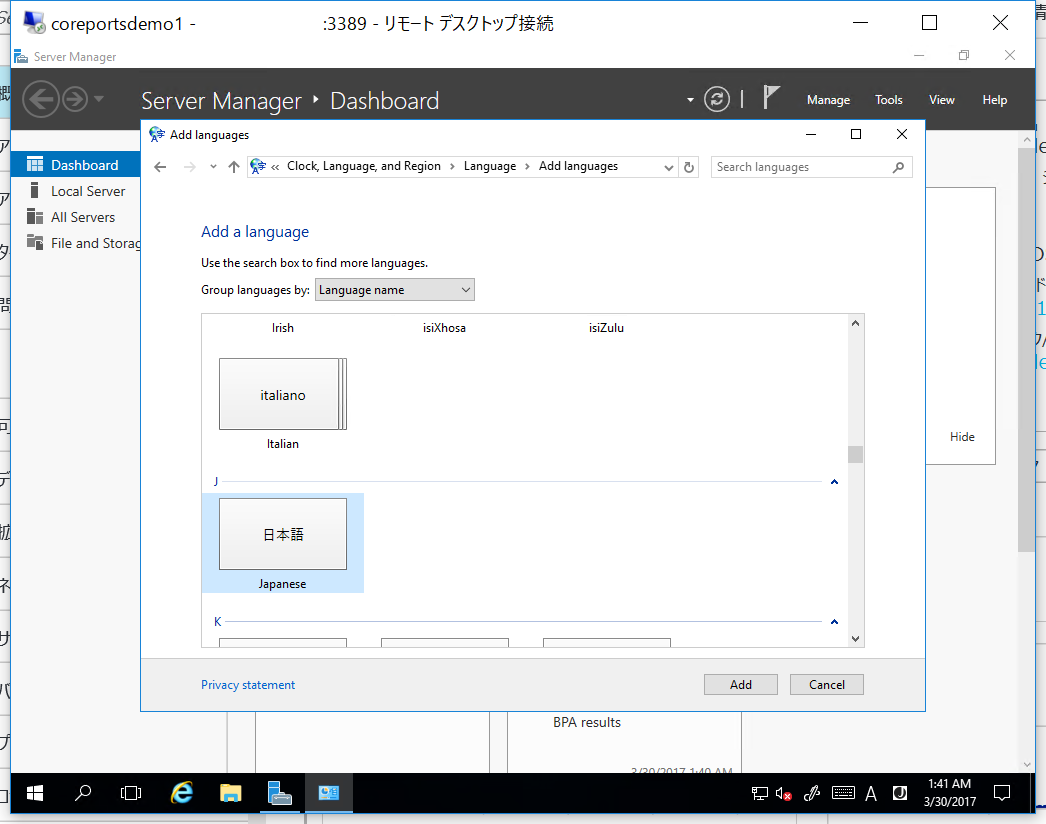Open the Manage menu
Viewport: 1046px width, 824px height.
828,99
